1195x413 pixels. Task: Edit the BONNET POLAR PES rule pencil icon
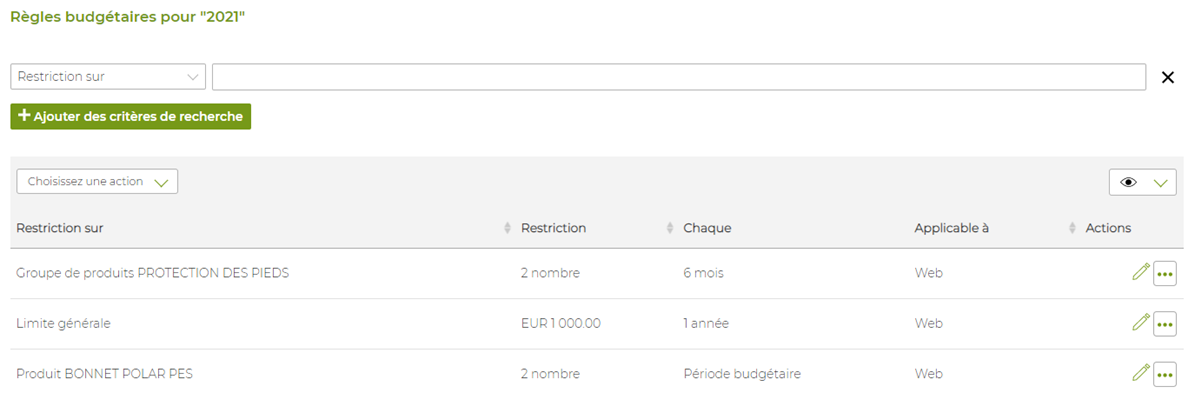1140,373
